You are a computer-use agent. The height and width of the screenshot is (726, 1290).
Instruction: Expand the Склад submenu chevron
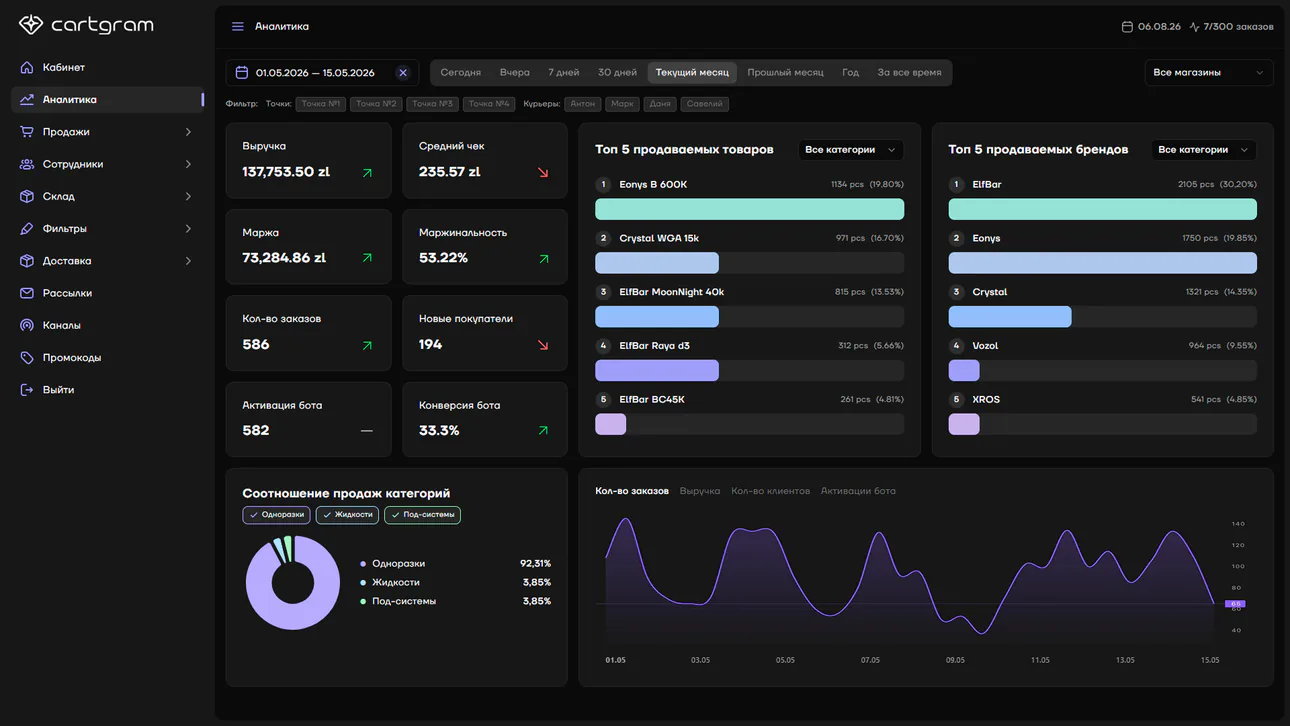[188, 197]
